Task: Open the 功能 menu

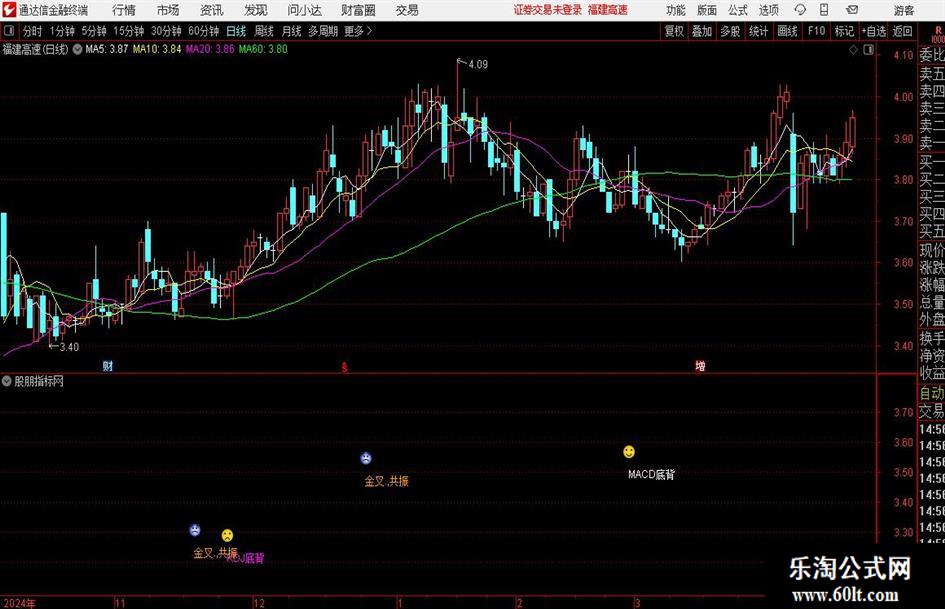Action: coord(676,10)
